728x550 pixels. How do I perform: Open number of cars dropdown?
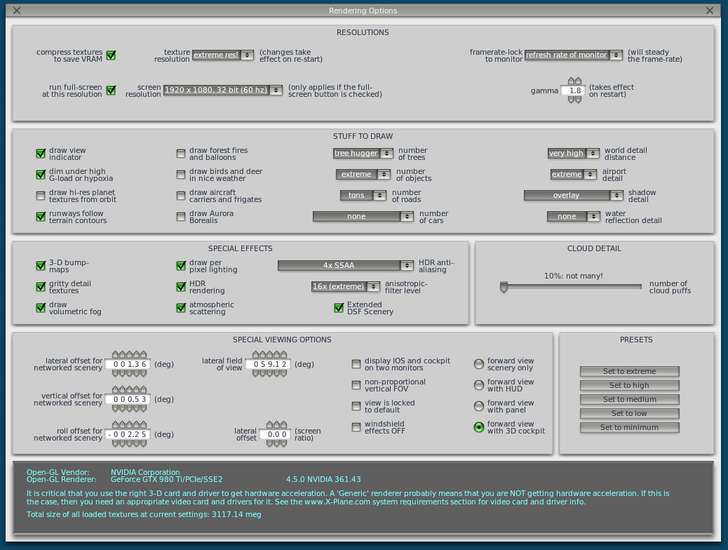[363, 217]
